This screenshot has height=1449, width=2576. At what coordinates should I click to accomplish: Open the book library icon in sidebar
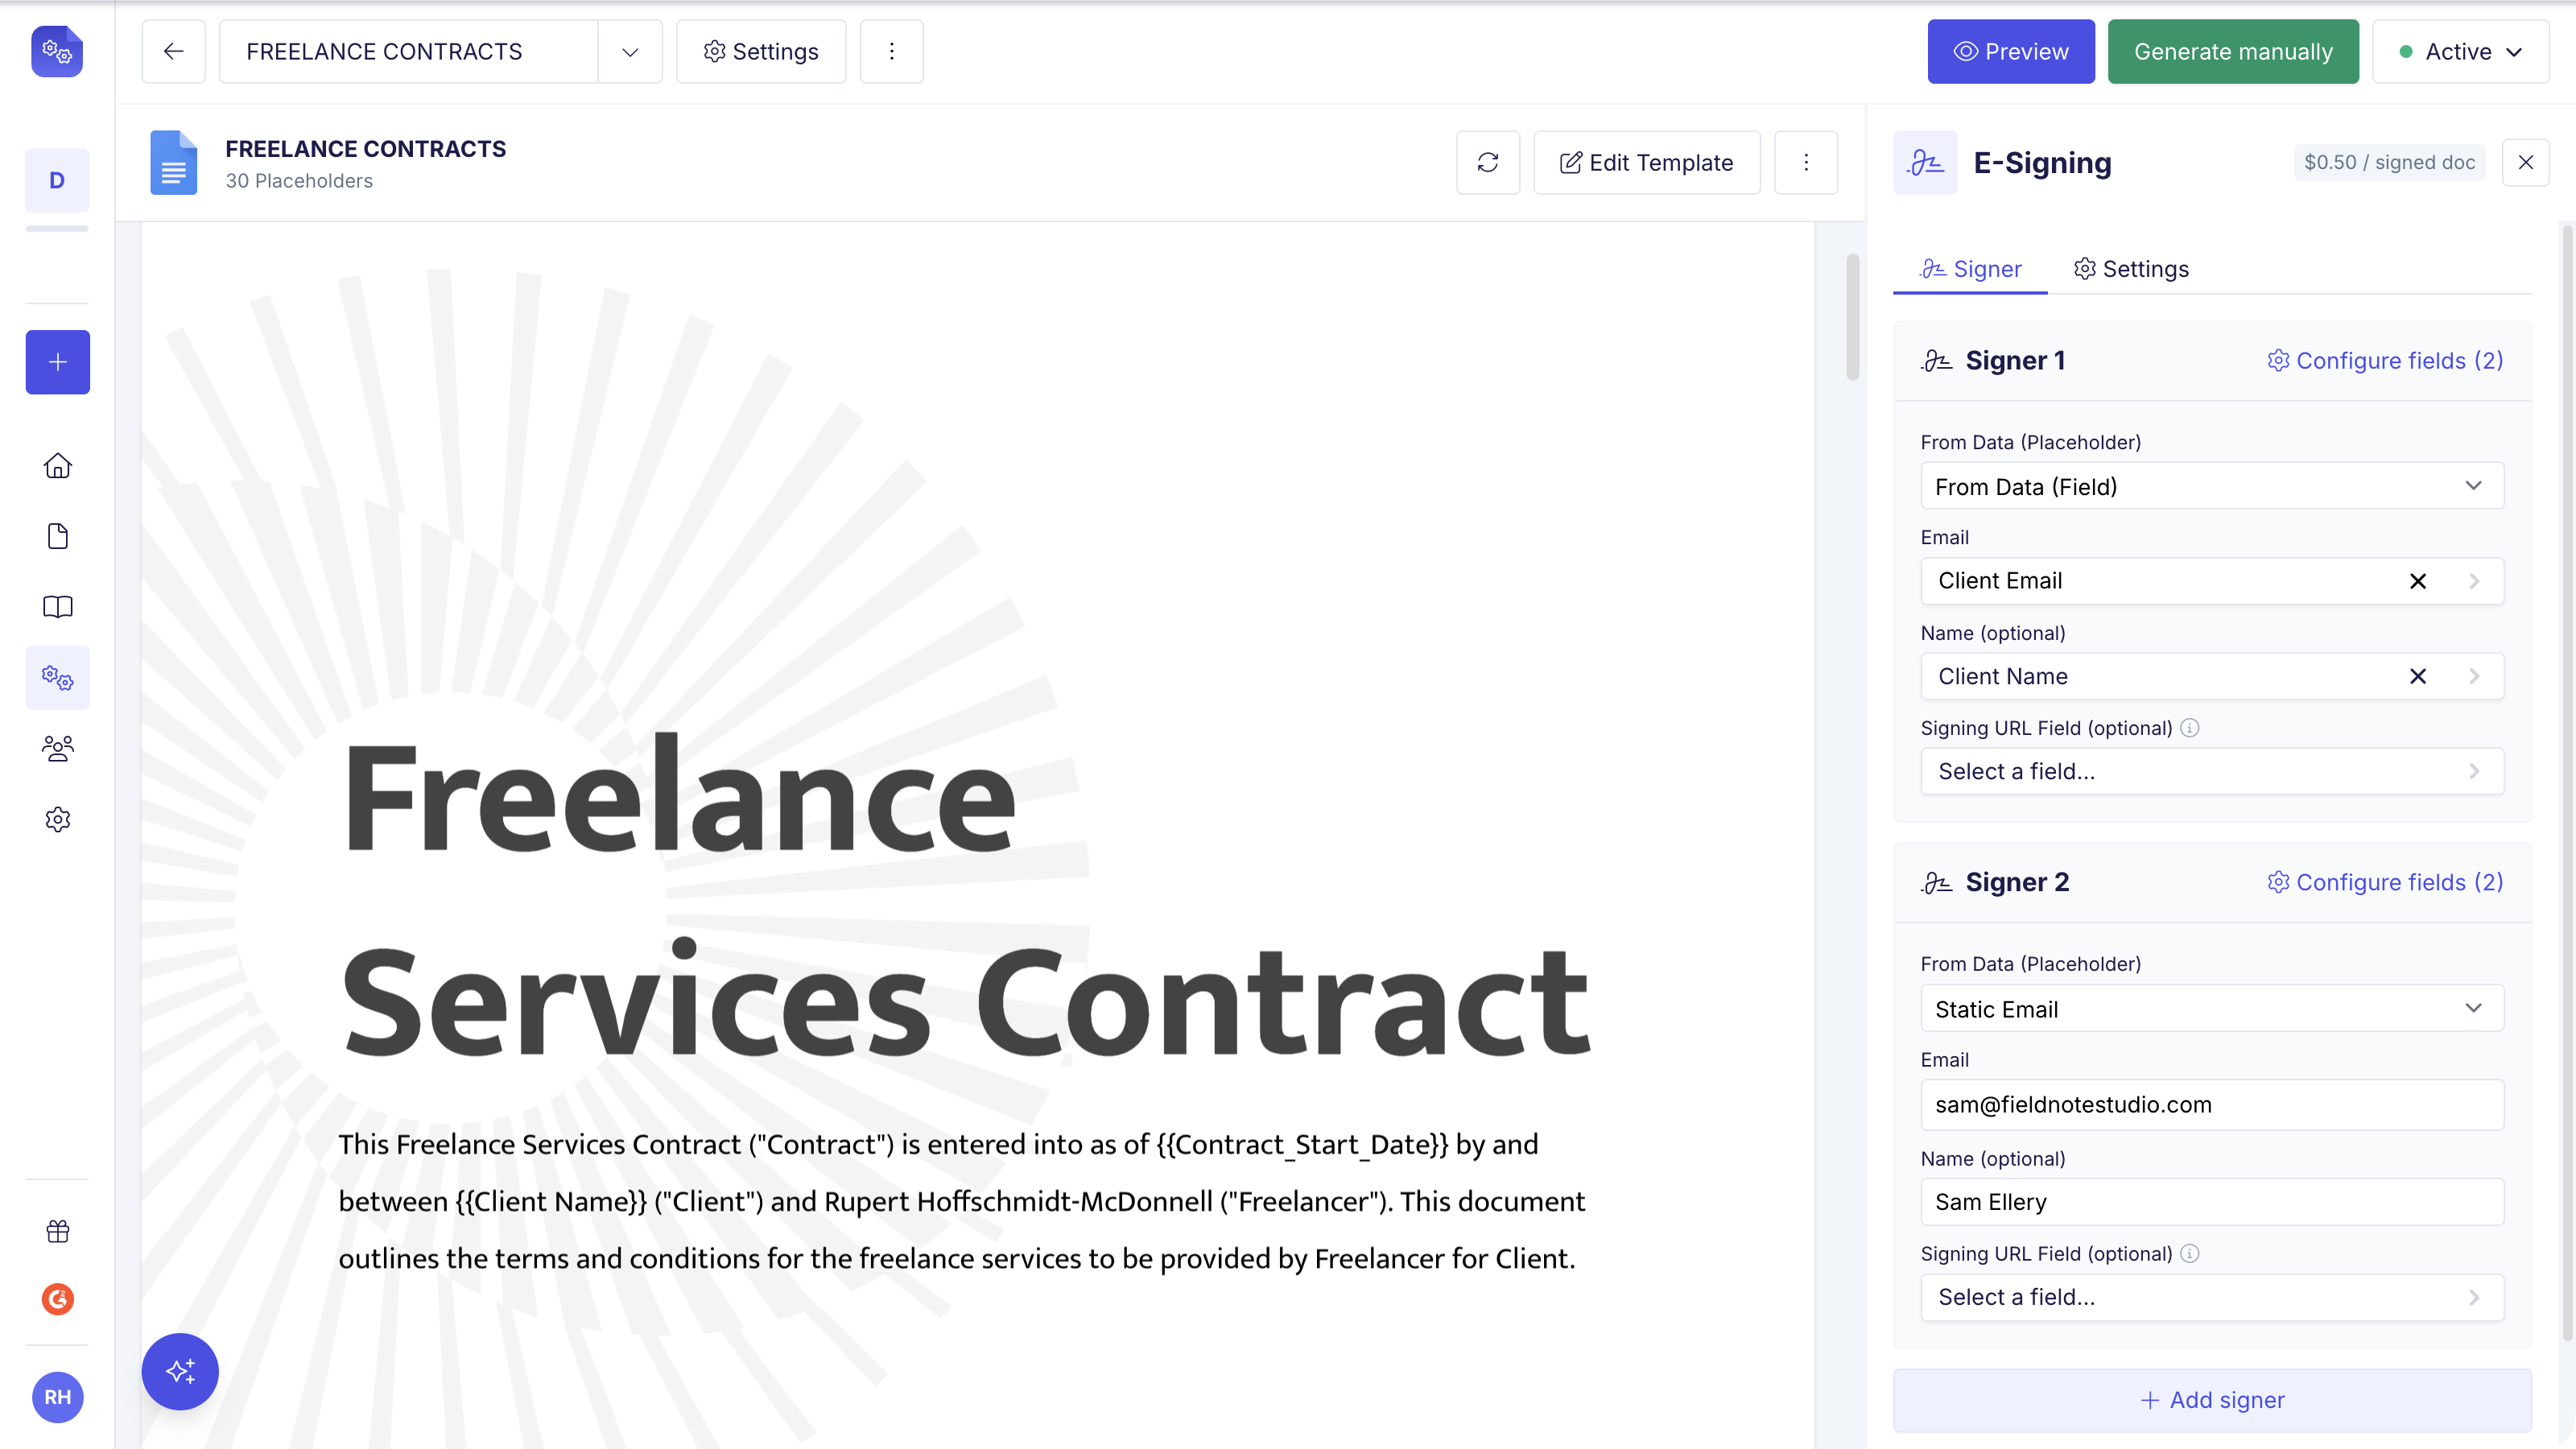tap(57, 607)
